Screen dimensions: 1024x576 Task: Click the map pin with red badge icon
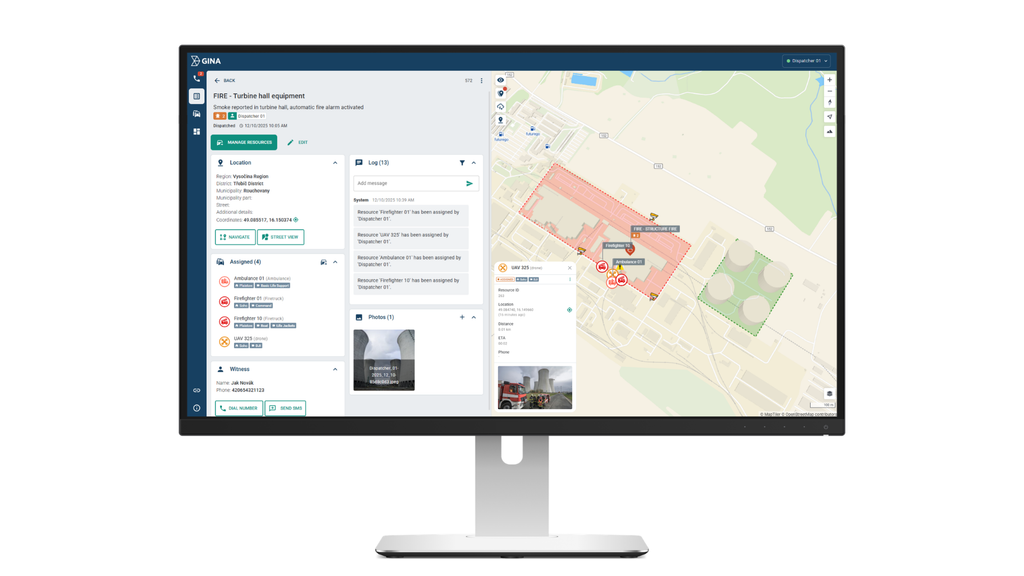[500, 93]
